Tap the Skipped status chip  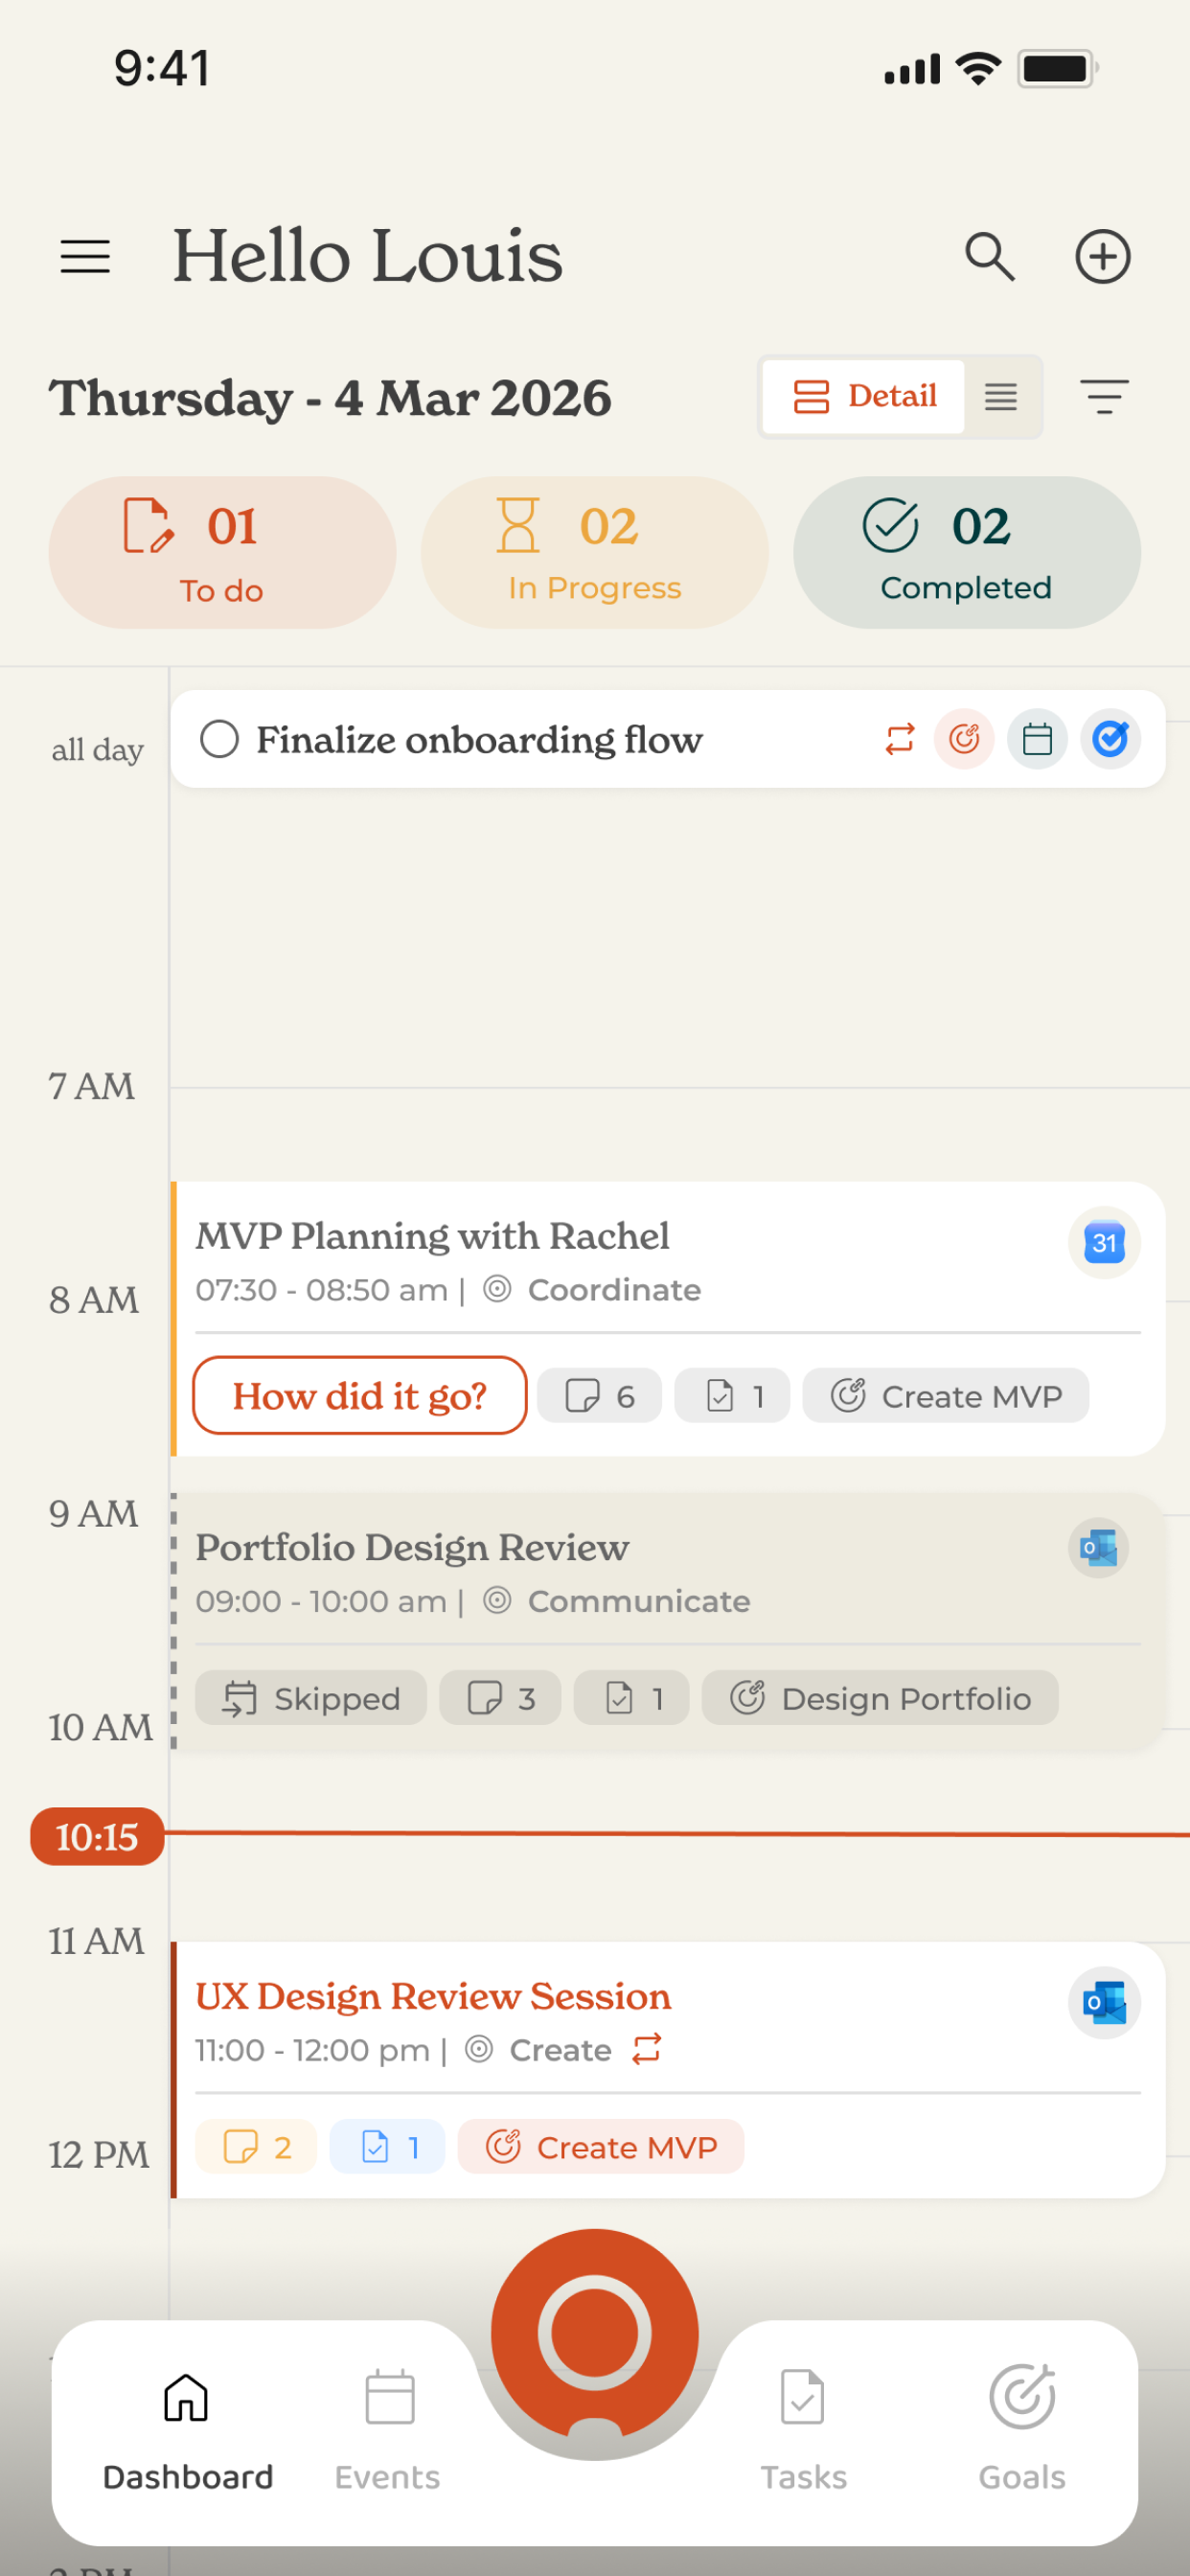[x=311, y=1698]
